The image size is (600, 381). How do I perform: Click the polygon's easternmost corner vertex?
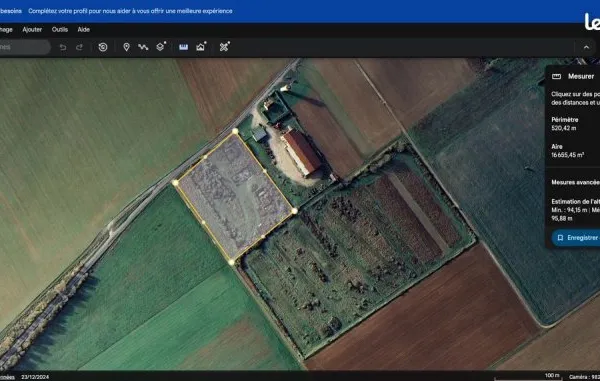click(294, 211)
